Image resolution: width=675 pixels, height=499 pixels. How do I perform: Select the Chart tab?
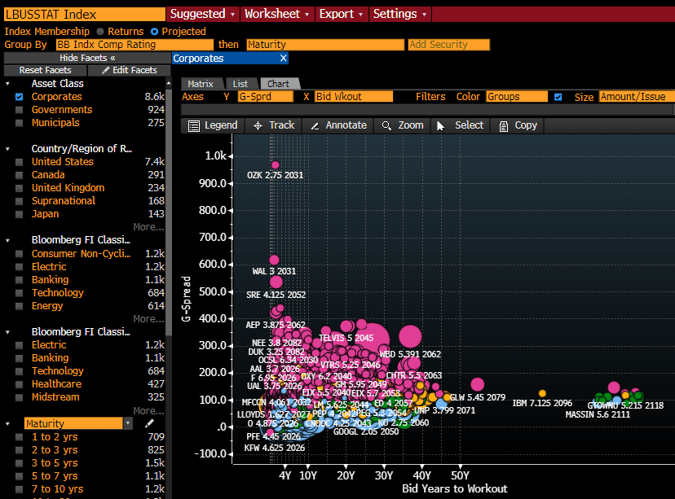point(278,84)
